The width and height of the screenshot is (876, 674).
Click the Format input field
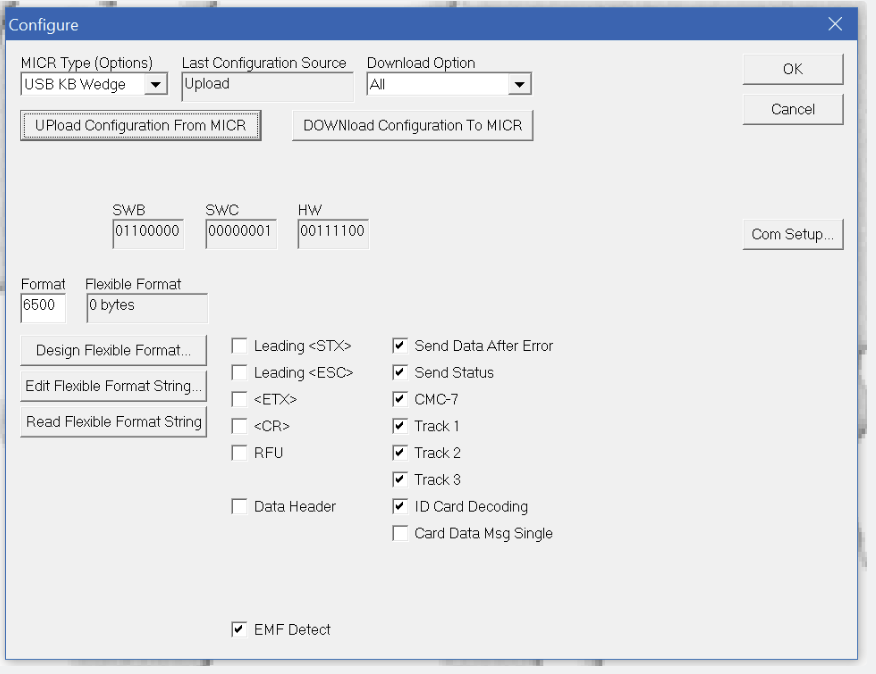tap(43, 307)
